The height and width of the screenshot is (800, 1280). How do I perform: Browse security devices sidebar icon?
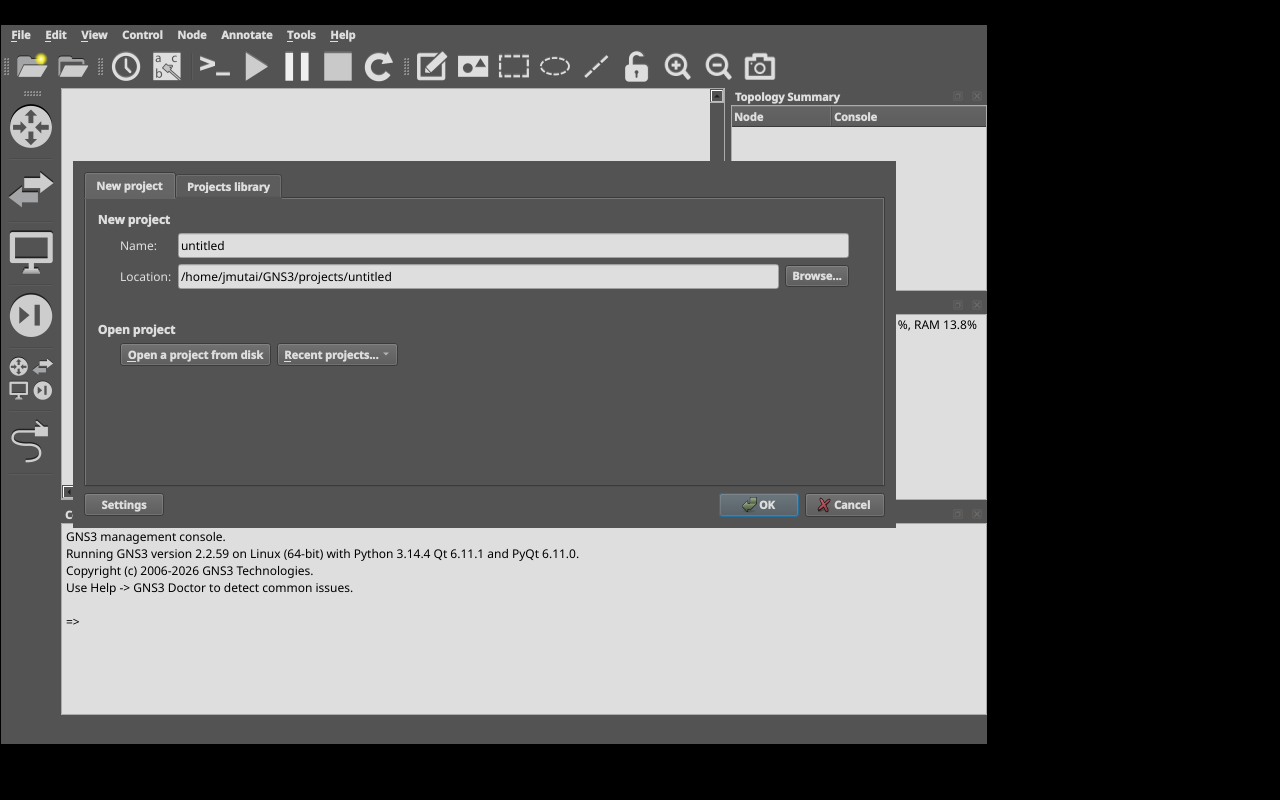pyautogui.click(x=31, y=316)
